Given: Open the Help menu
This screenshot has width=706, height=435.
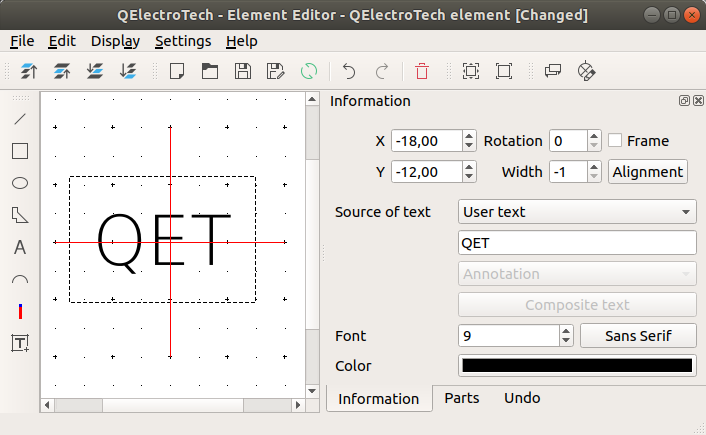Looking at the screenshot, I should (x=242, y=41).
